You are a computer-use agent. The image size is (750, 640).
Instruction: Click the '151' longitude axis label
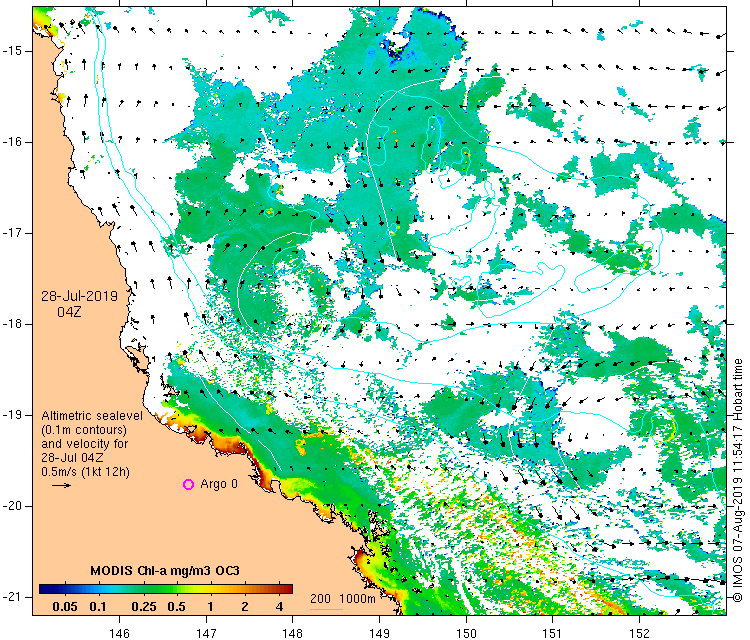point(552,634)
